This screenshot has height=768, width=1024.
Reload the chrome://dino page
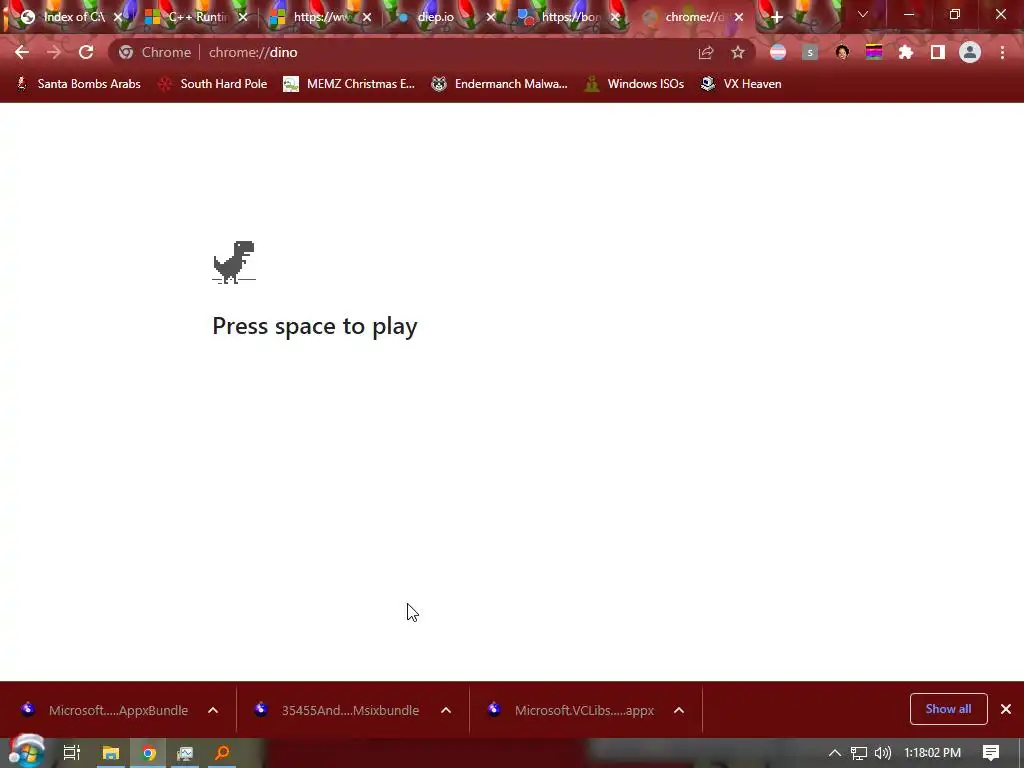(x=86, y=52)
